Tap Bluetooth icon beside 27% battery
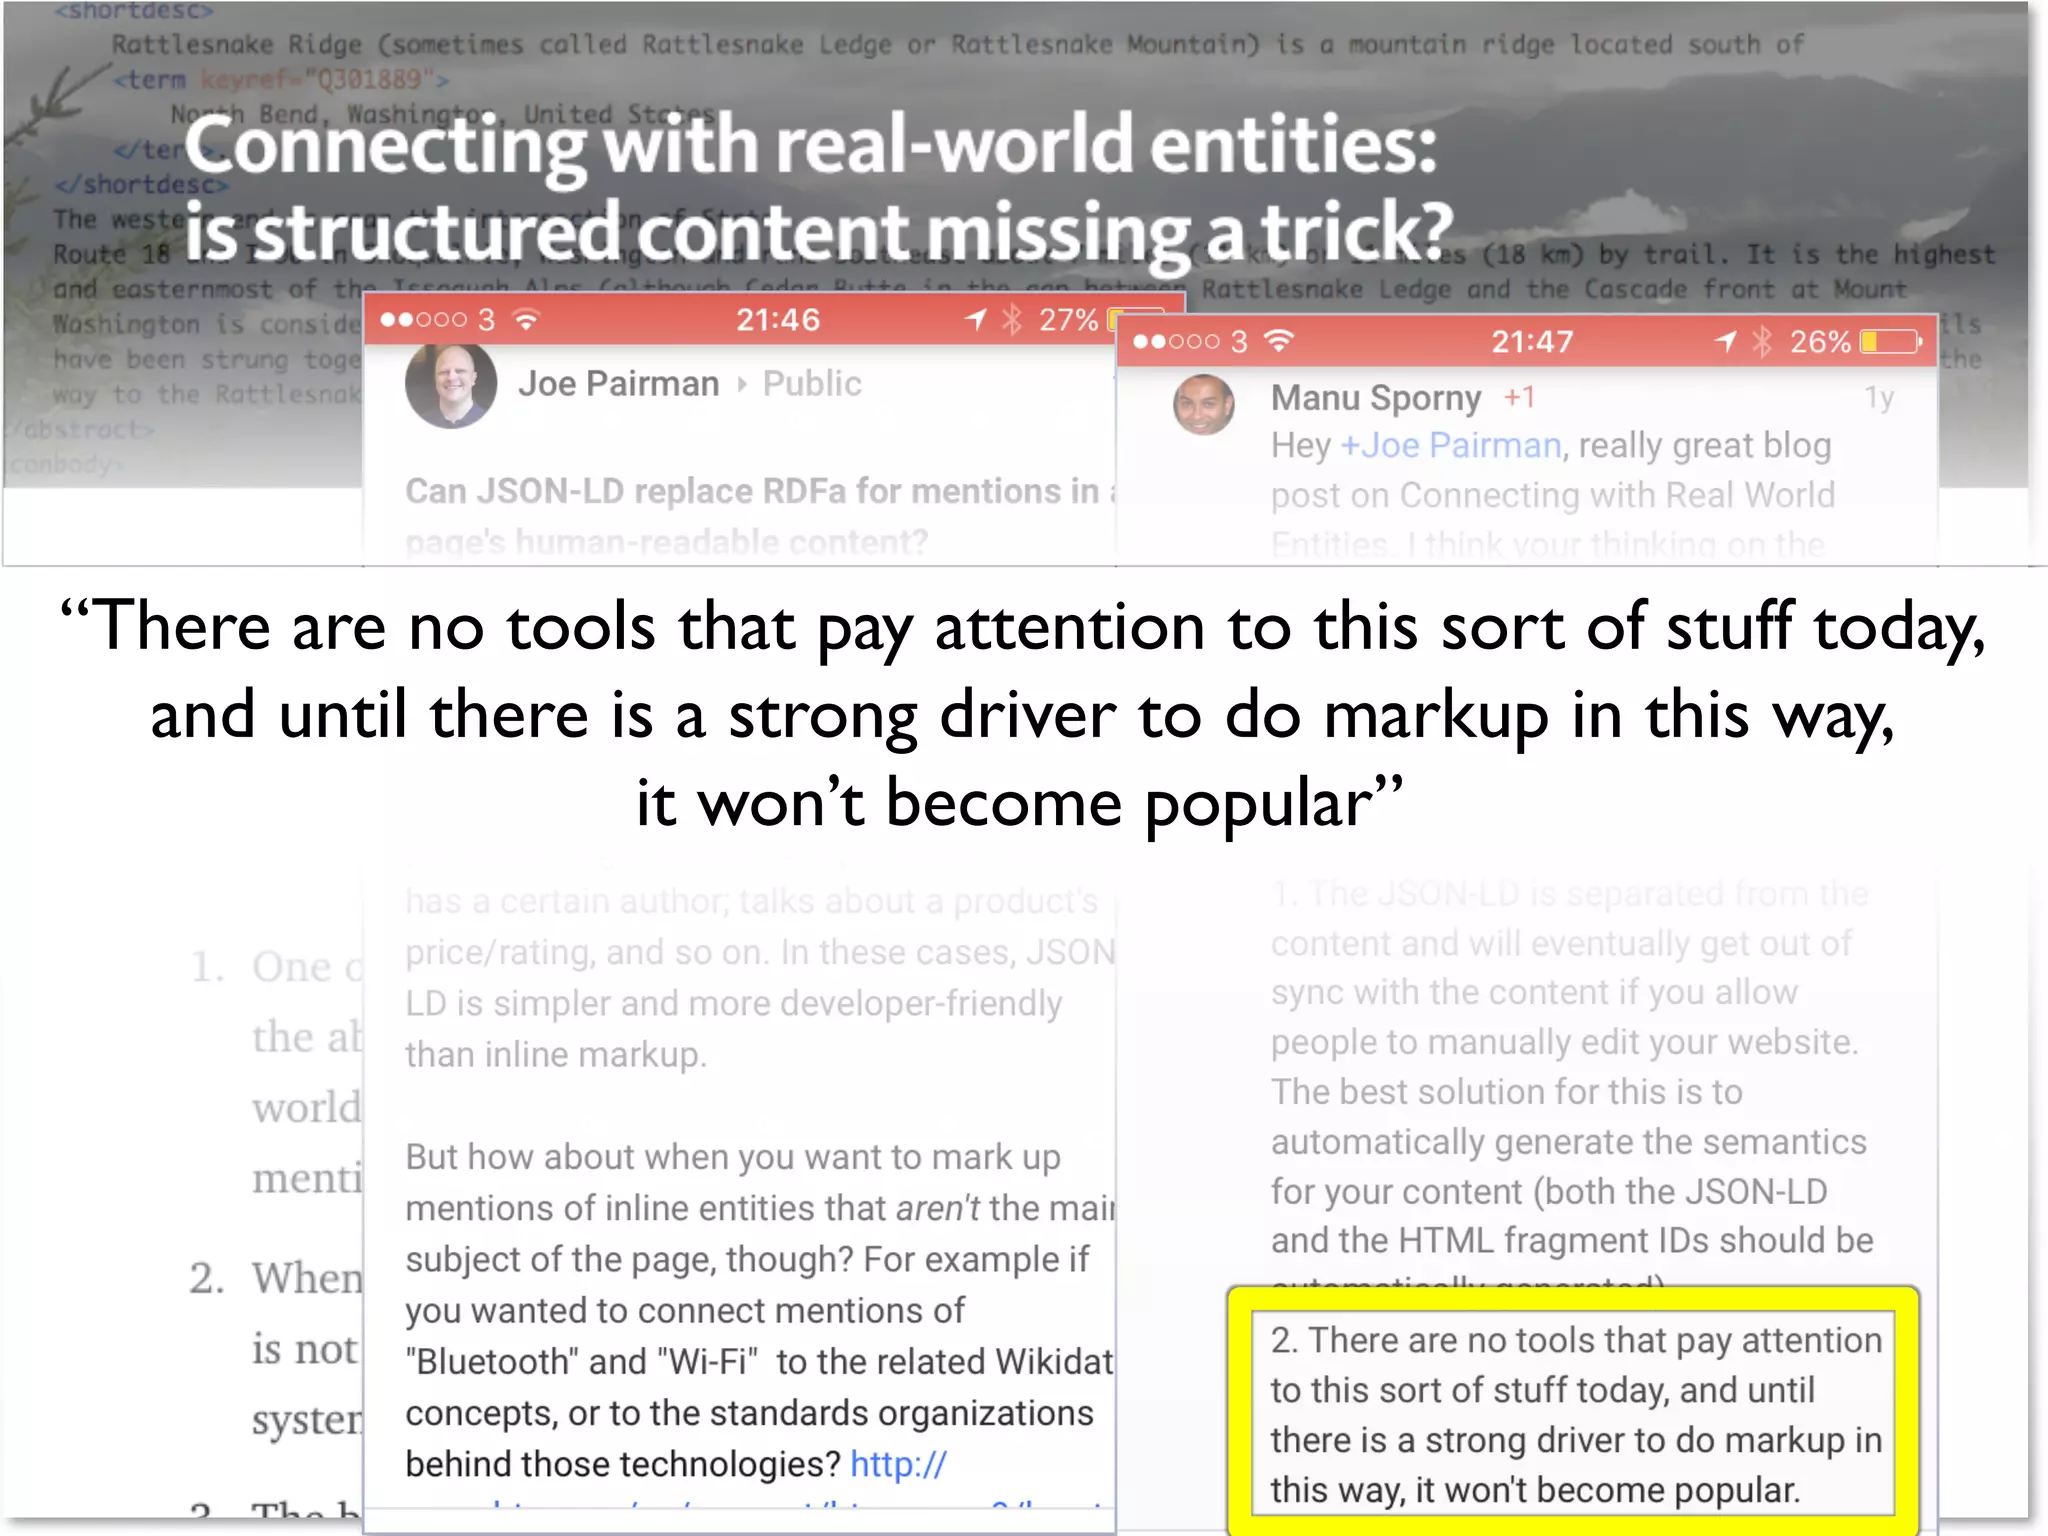 (x=1012, y=319)
